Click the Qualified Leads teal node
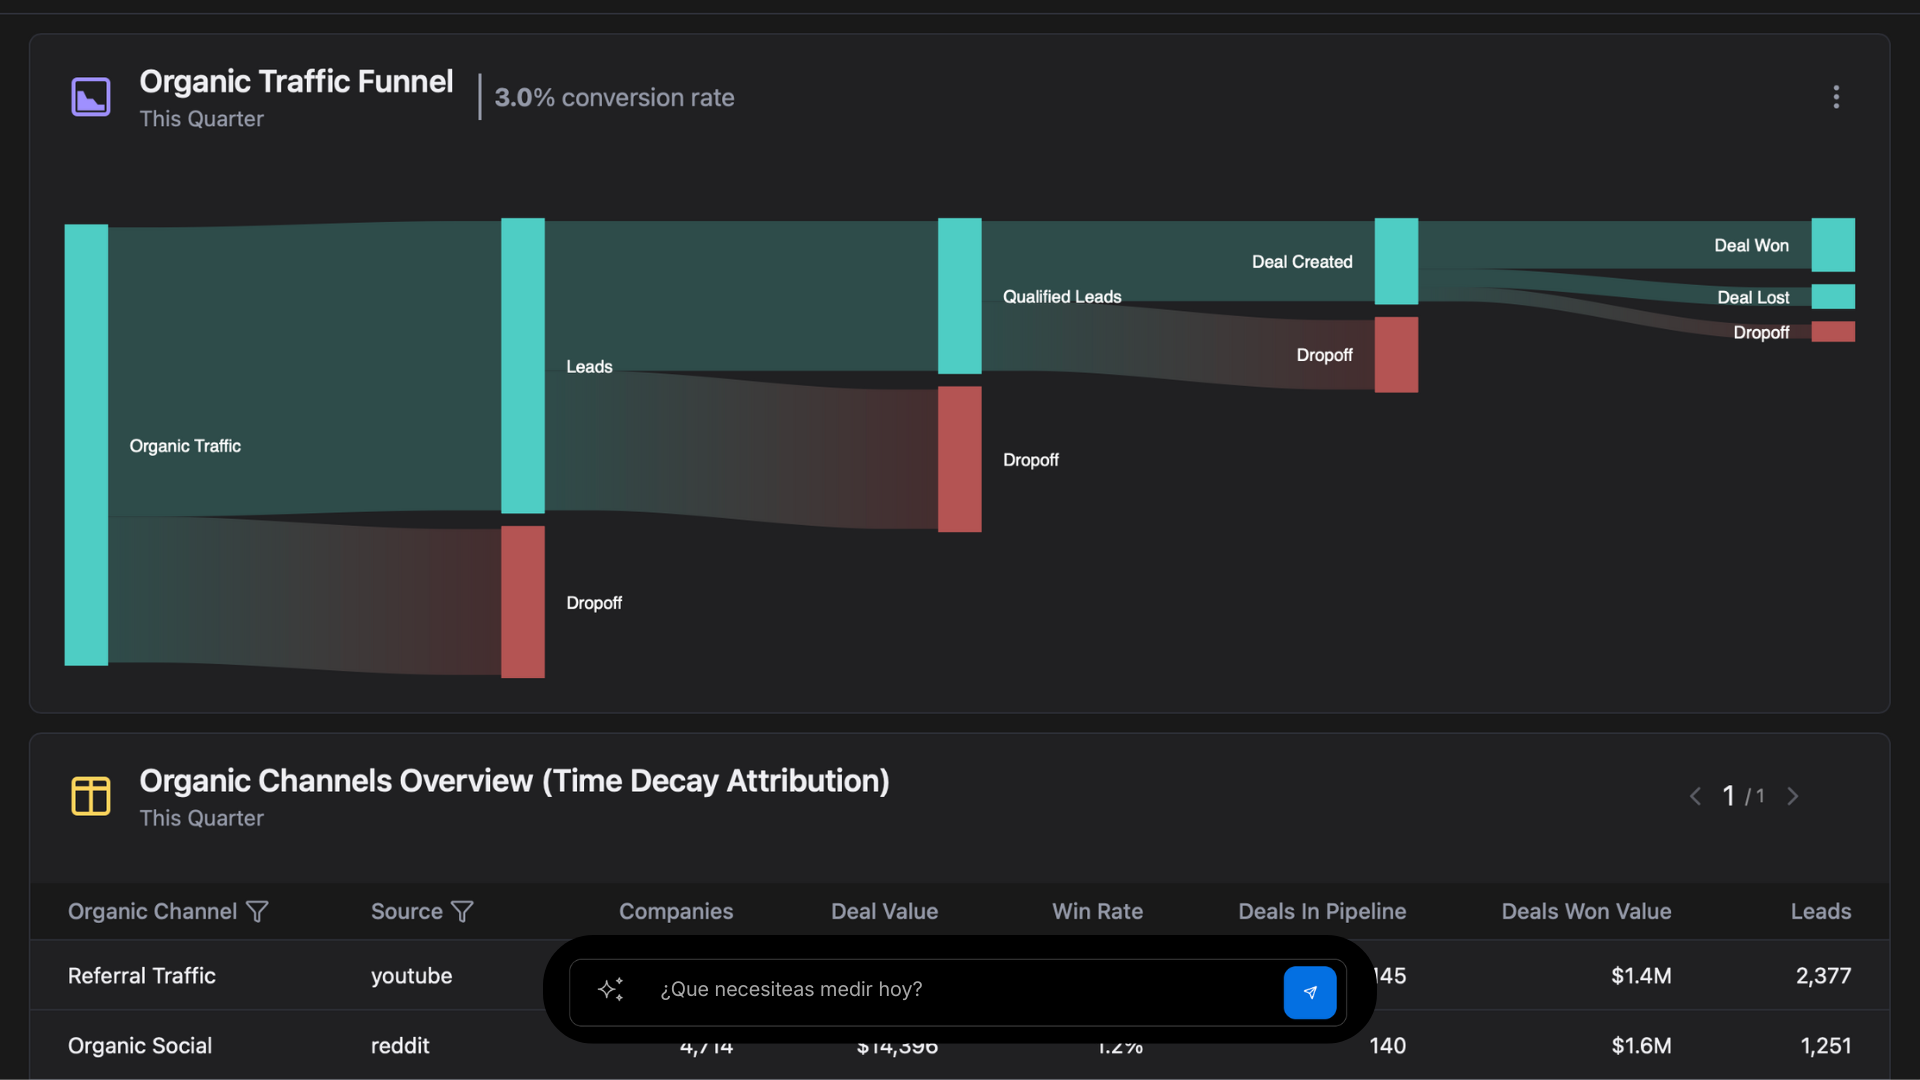Viewport: 1920px width, 1080px height. (x=959, y=296)
